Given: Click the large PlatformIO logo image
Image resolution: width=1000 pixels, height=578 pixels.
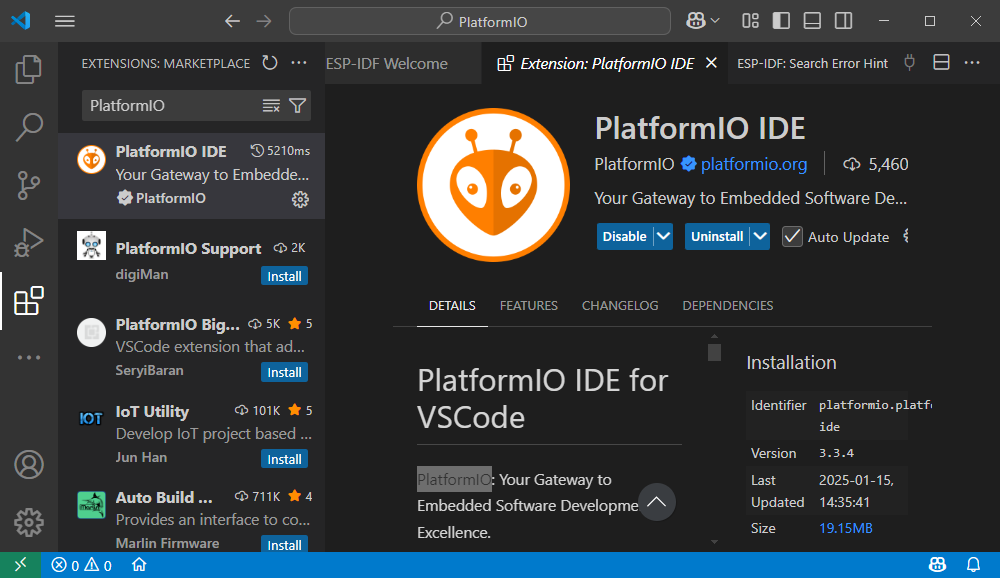Looking at the screenshot, I should 493,184.
